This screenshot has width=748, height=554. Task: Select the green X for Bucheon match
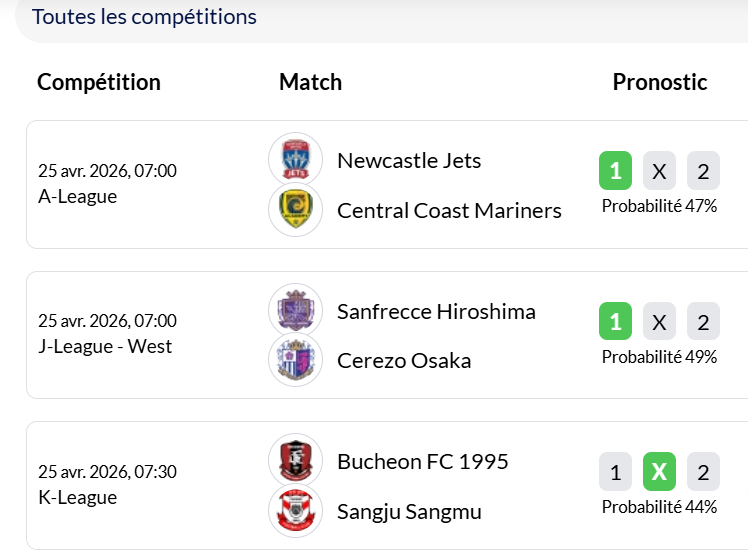(659, 472)
